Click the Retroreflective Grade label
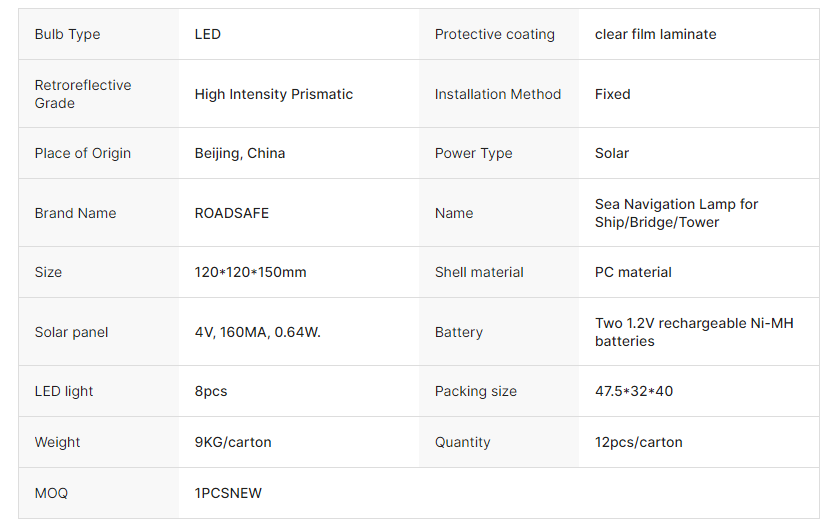This screenshot has width=830, height=529. coord(82,94)
